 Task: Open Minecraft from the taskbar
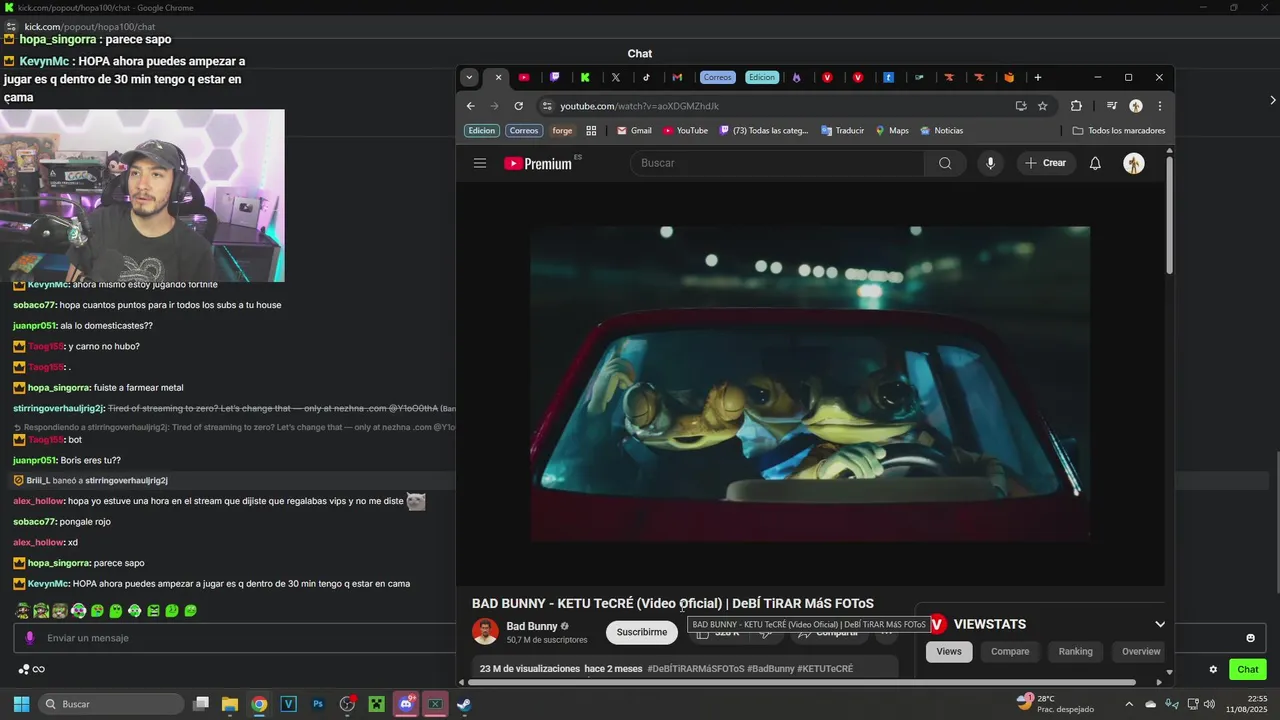click(376, 704)
